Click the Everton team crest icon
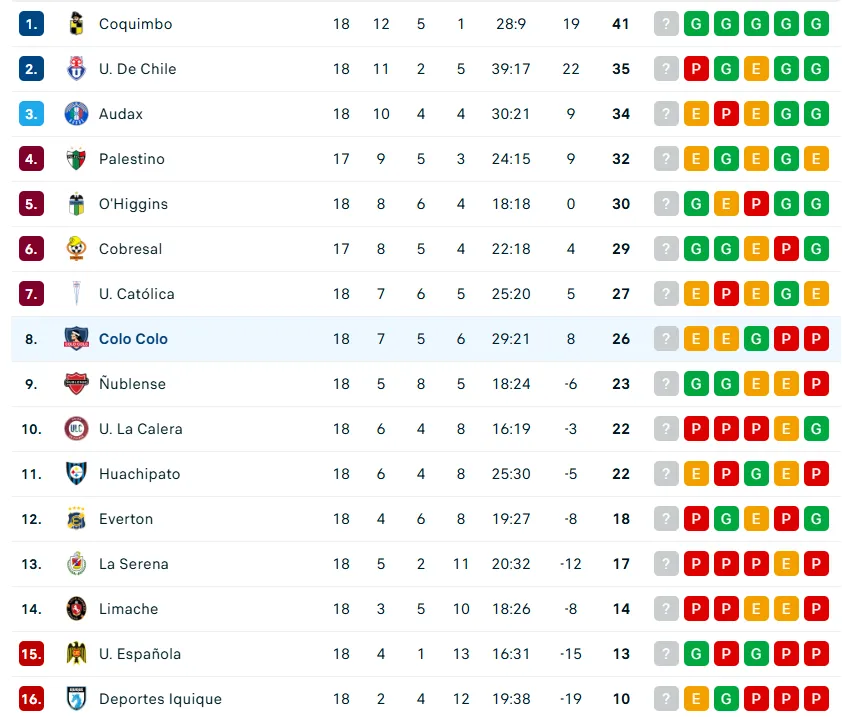The height and width of the screenshot is (717, 842). click(x=76, y=519)
